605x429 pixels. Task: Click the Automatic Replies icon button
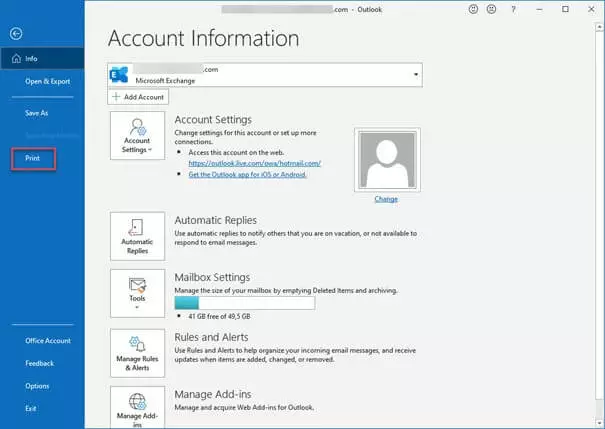[137, 237]
